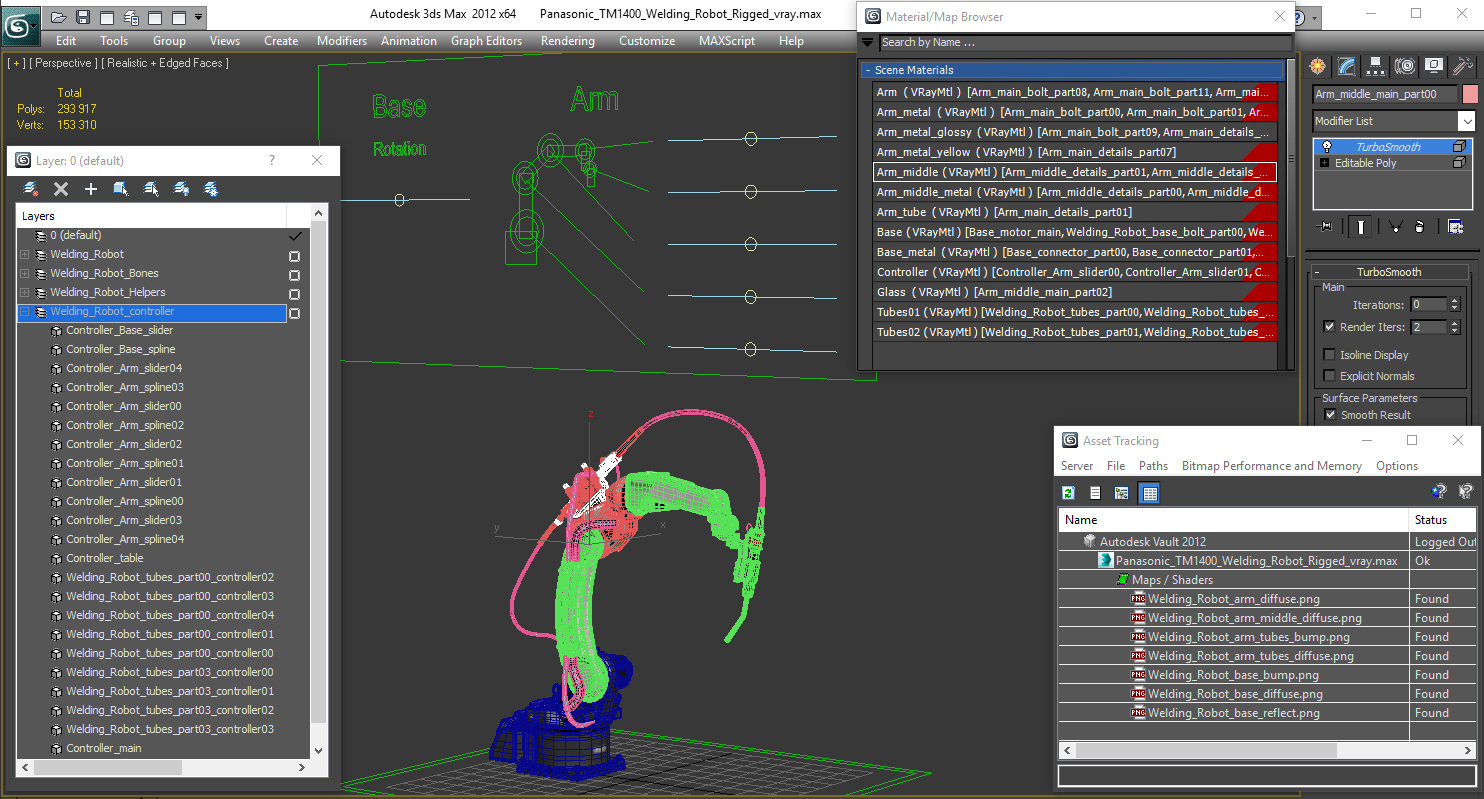This screenshot has height=799, width=1484.
Task: Toggle Render Iters checkbox
Action: (1329, 327)
